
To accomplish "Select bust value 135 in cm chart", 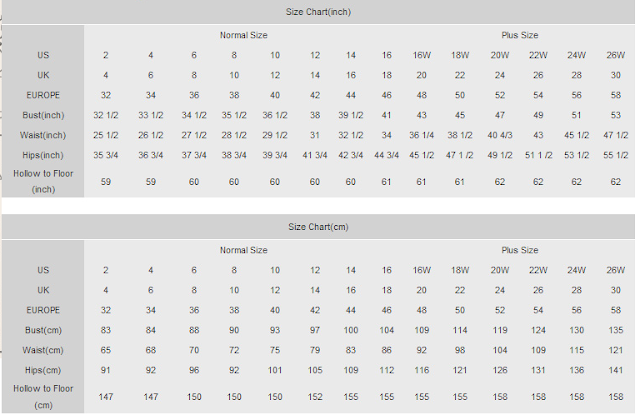I will (616, 330).
